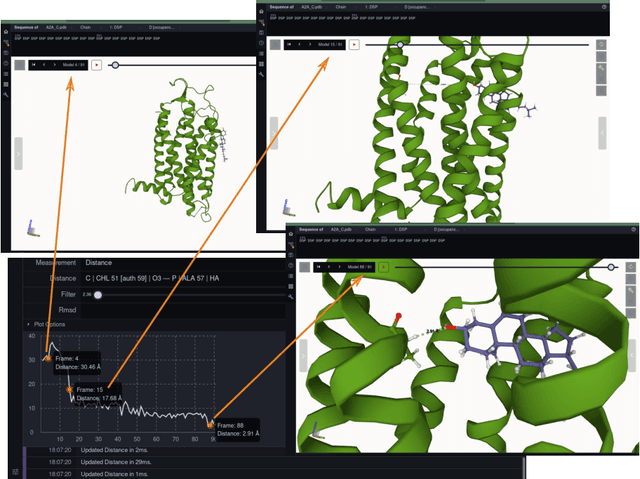This screenshot has height=479, width=640.
Task: Open '1: DSP' dropdown in Model 88/91 window
Action: pyautogui.click(x=401, y=229)
